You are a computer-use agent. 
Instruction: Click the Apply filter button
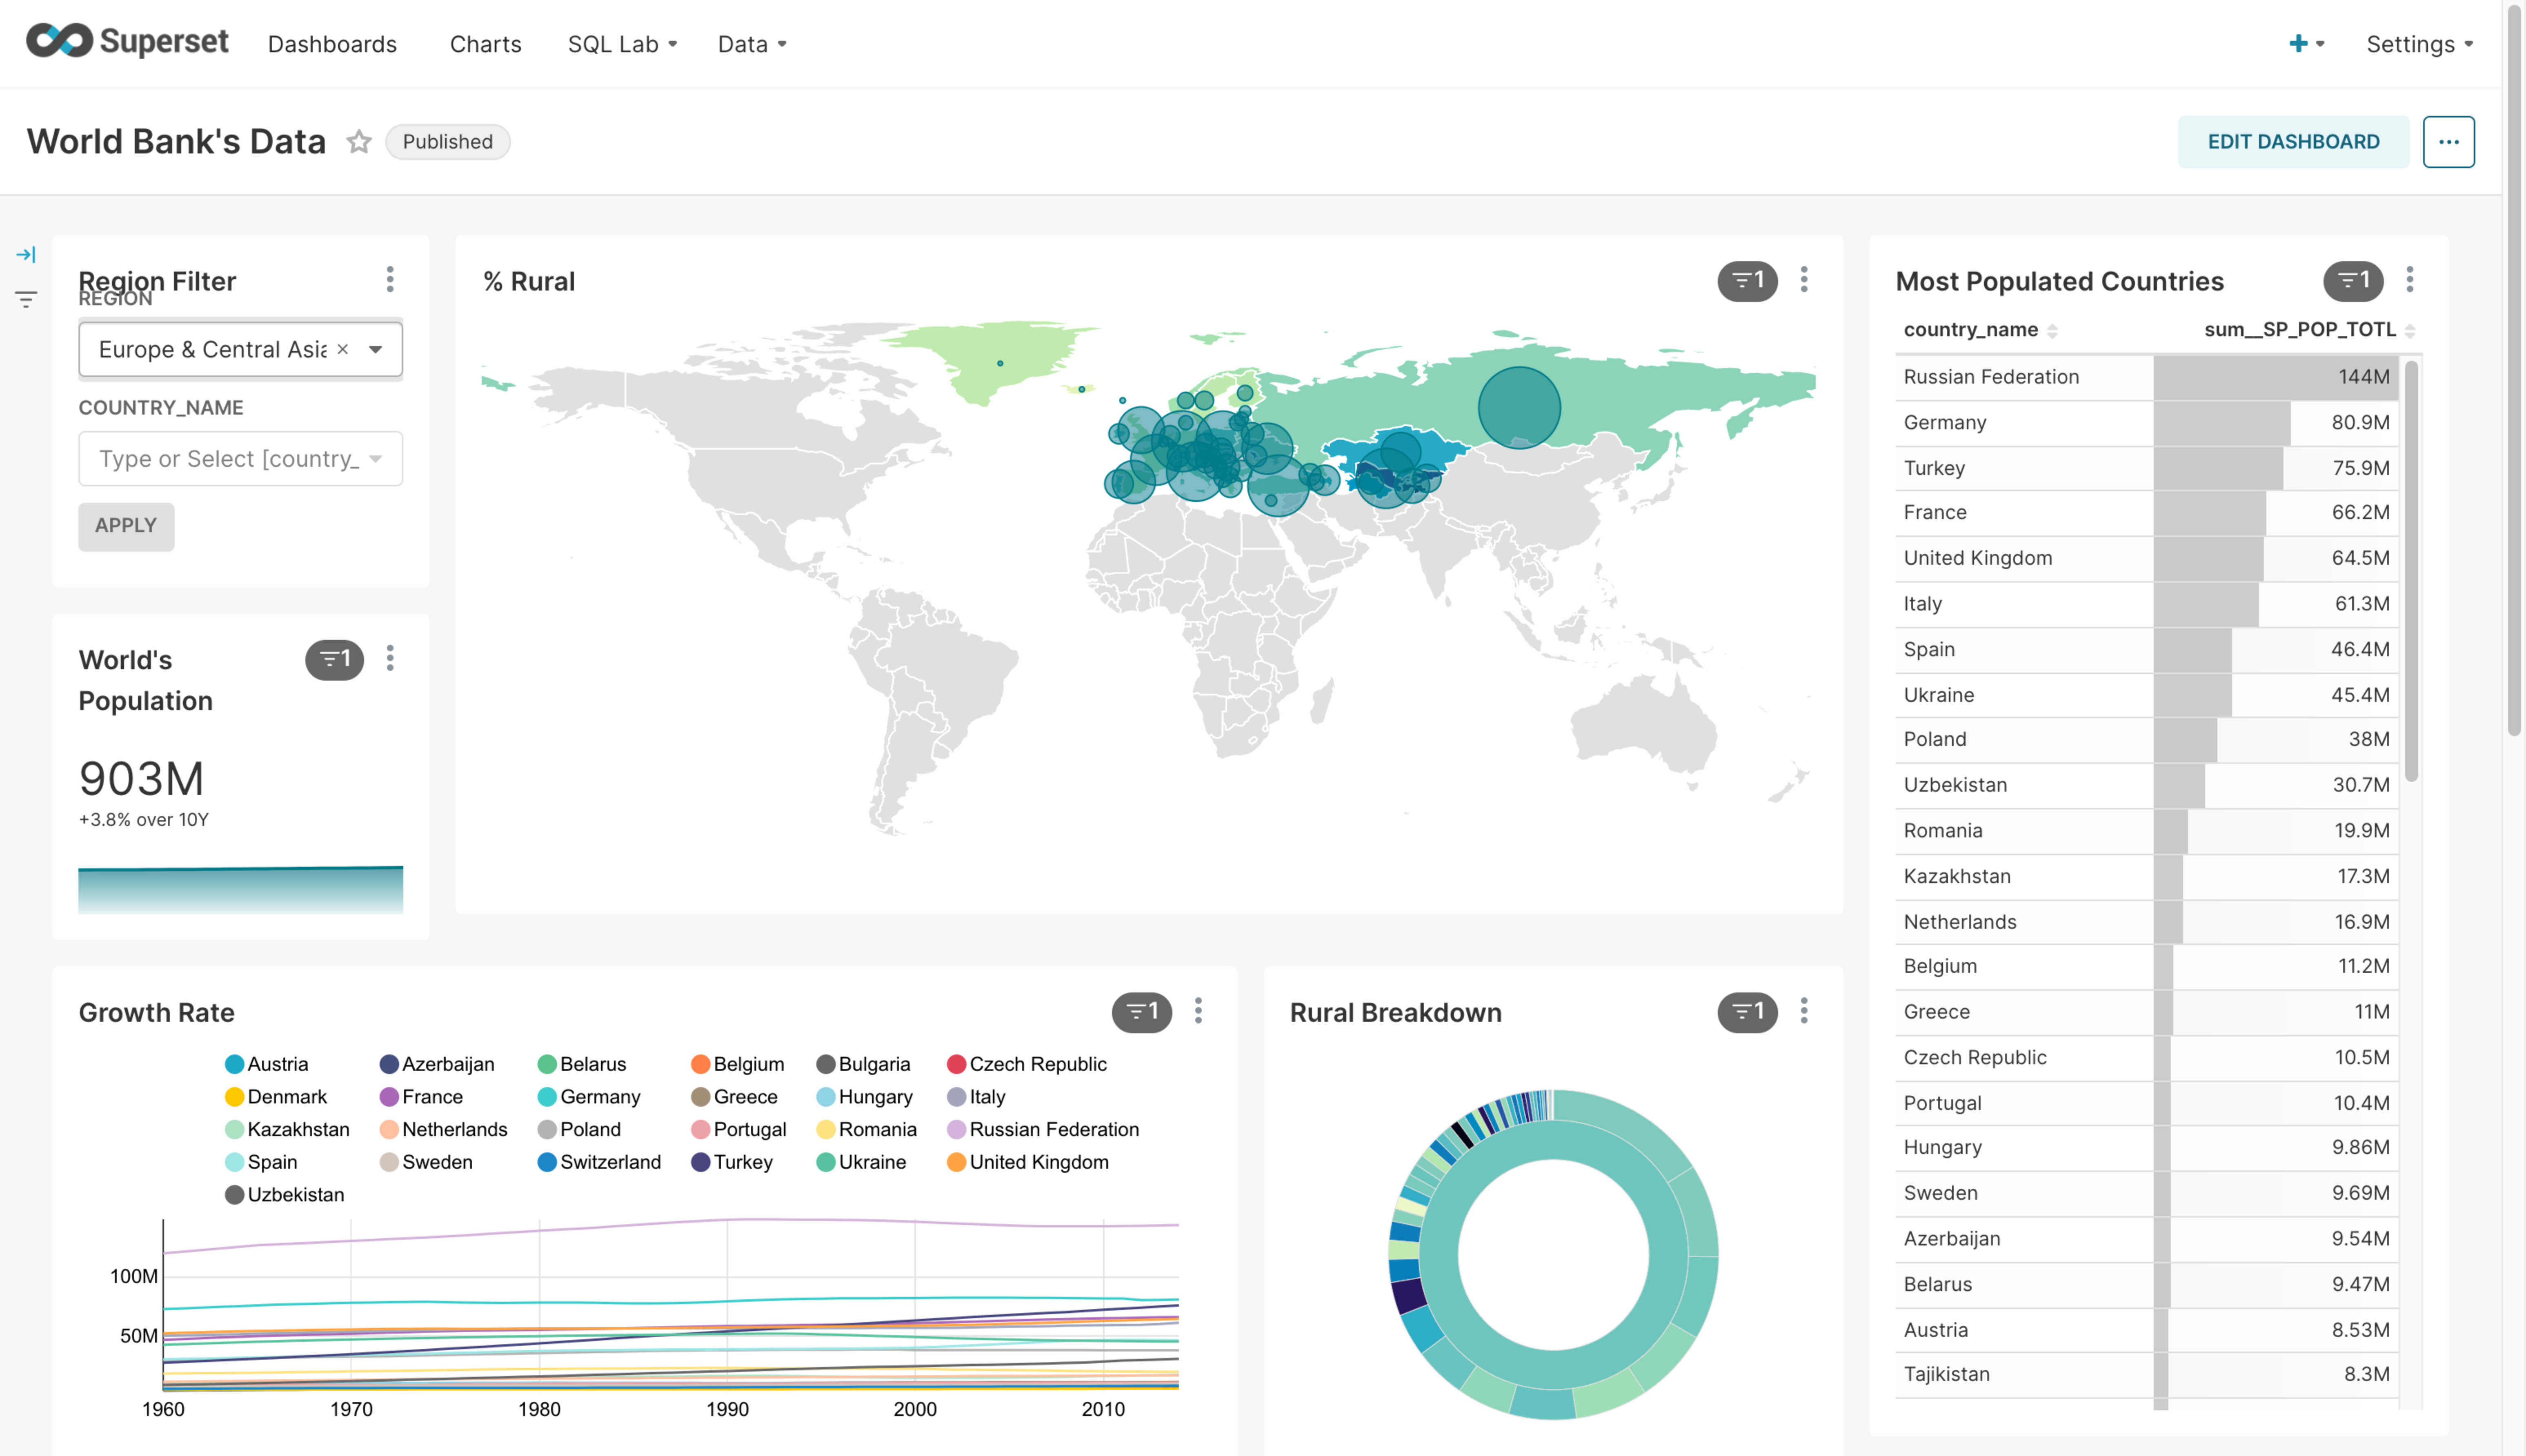[126, 526]
